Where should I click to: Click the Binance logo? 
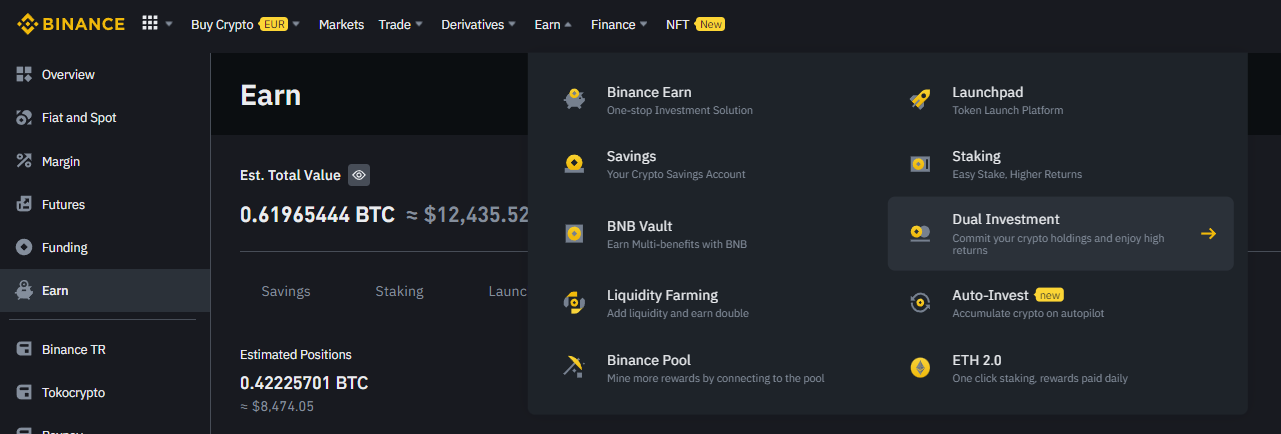click(70, 24)
